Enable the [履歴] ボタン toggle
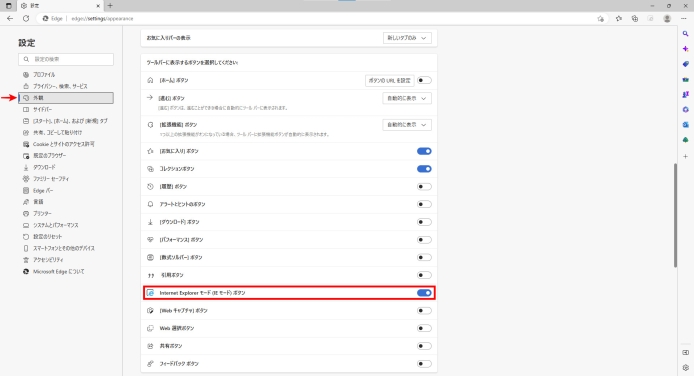Viewport: 694px width, 376px height. (424, 187)
